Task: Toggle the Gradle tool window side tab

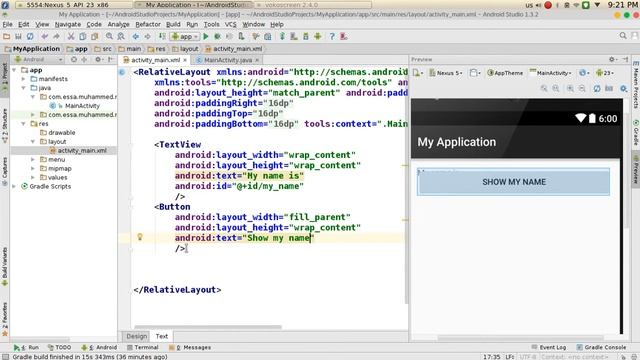Action: 636,133
